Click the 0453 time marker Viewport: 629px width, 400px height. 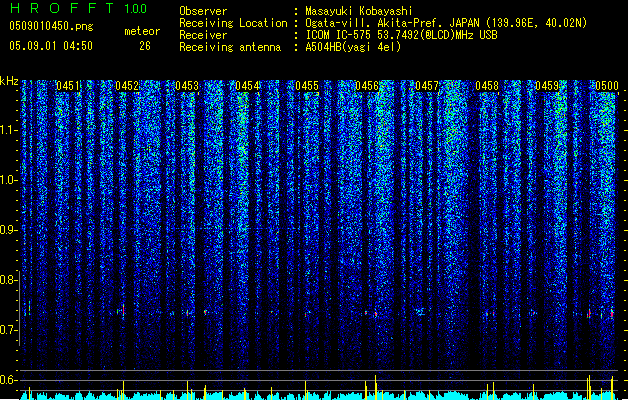click(x=187, y=86)
